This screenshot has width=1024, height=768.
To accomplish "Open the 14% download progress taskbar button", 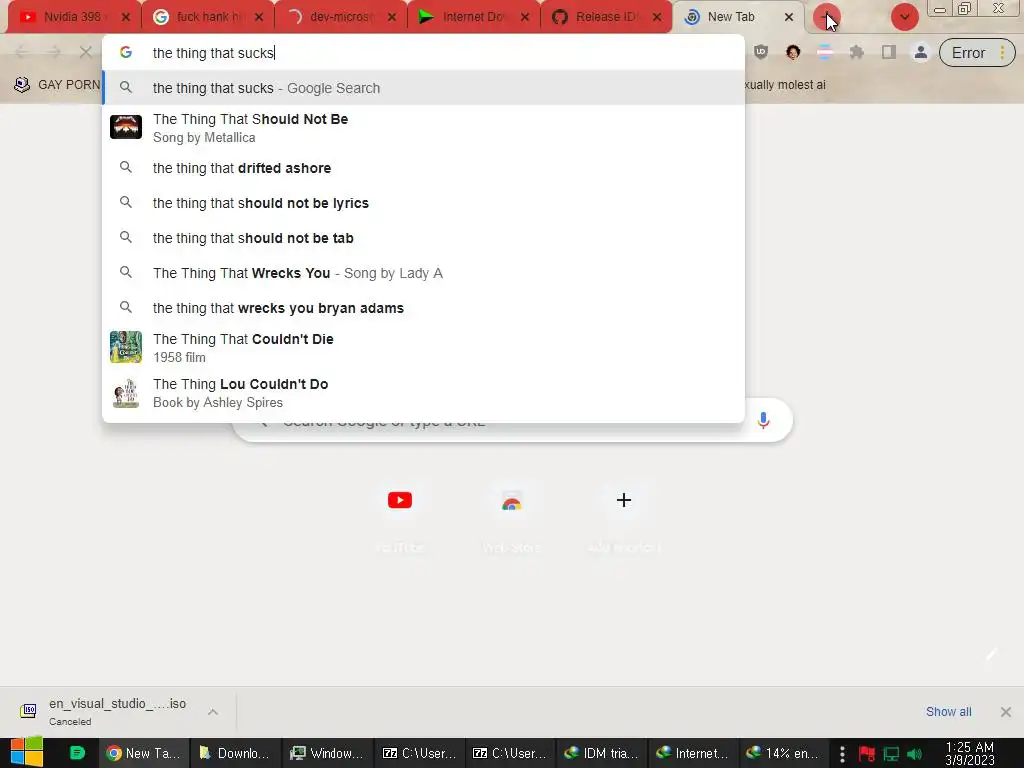I will 784,753.
